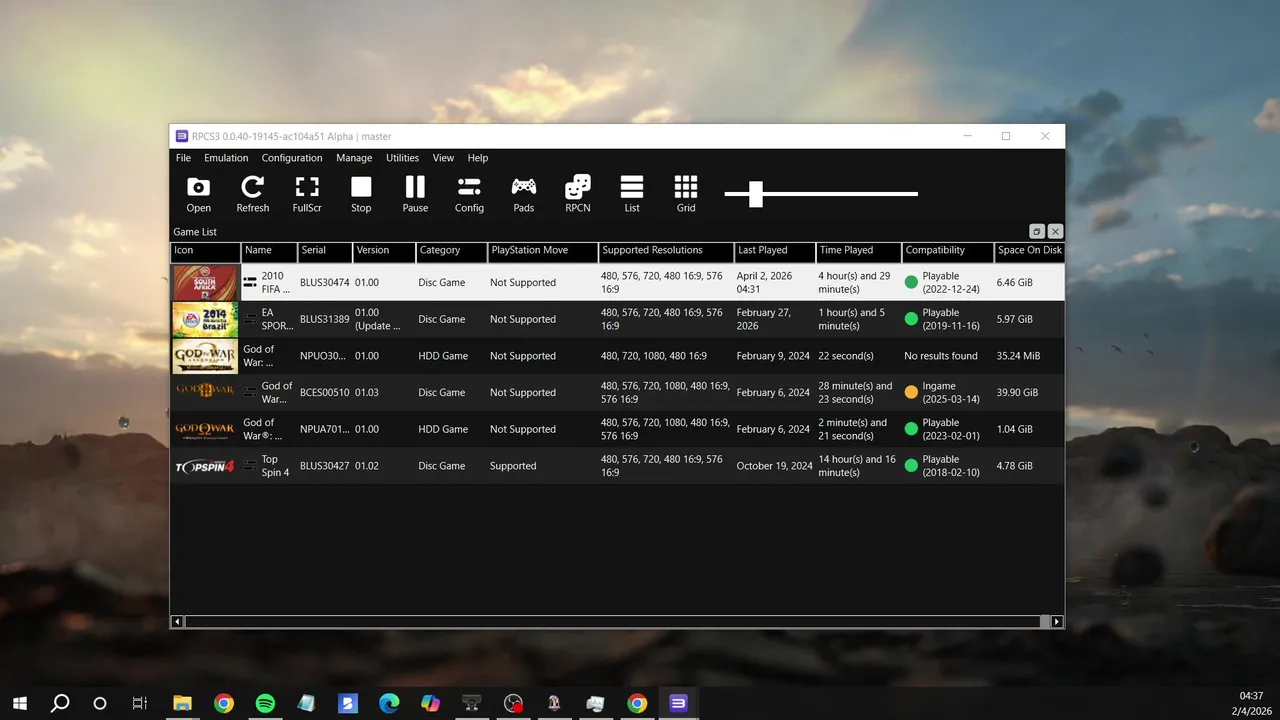Sort by the Category column header
Viewport: 1280px width, 720px height.
(x=452, y=251)
